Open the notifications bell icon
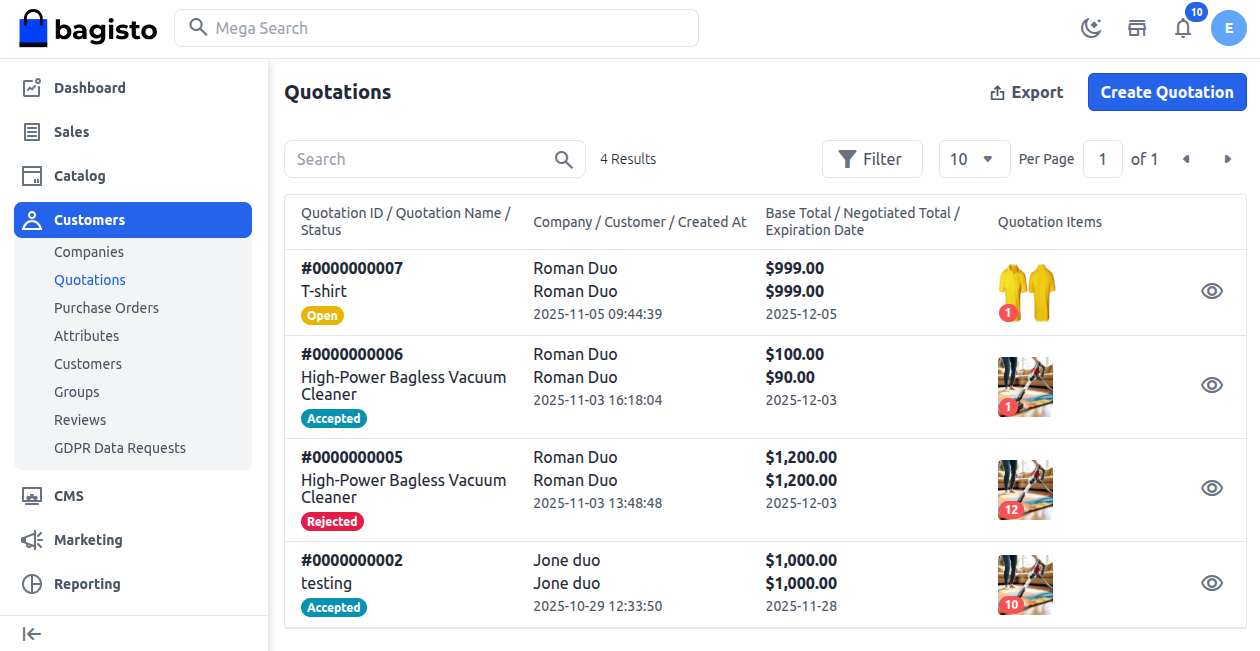This screenshot has height=651, width=1260. pyautogui.click(x=1183, y=28)
